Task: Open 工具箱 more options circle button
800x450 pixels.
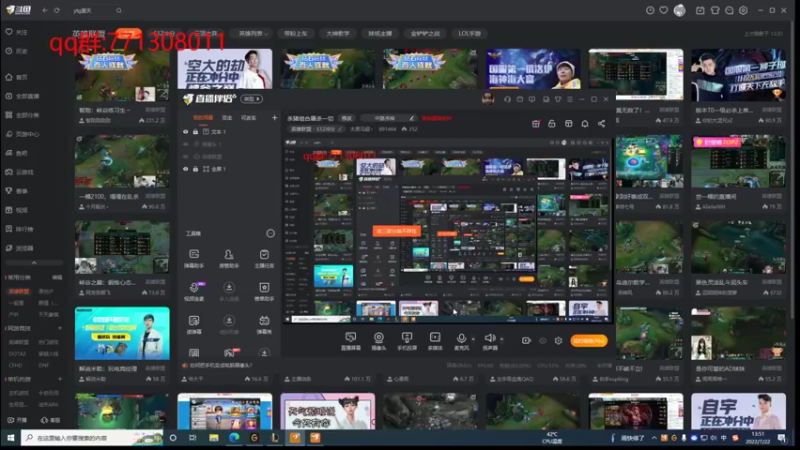Action: click(x=270, y=233)
